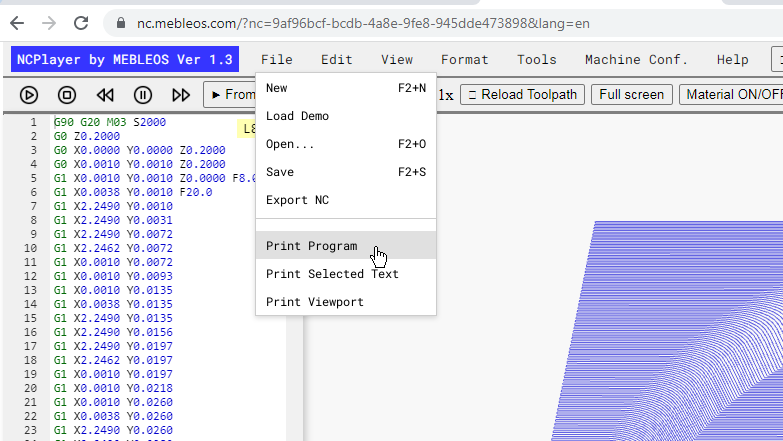The image size is (783, 441).
Task: Open the Machine Conf. menu
Action: pos(636,59)
